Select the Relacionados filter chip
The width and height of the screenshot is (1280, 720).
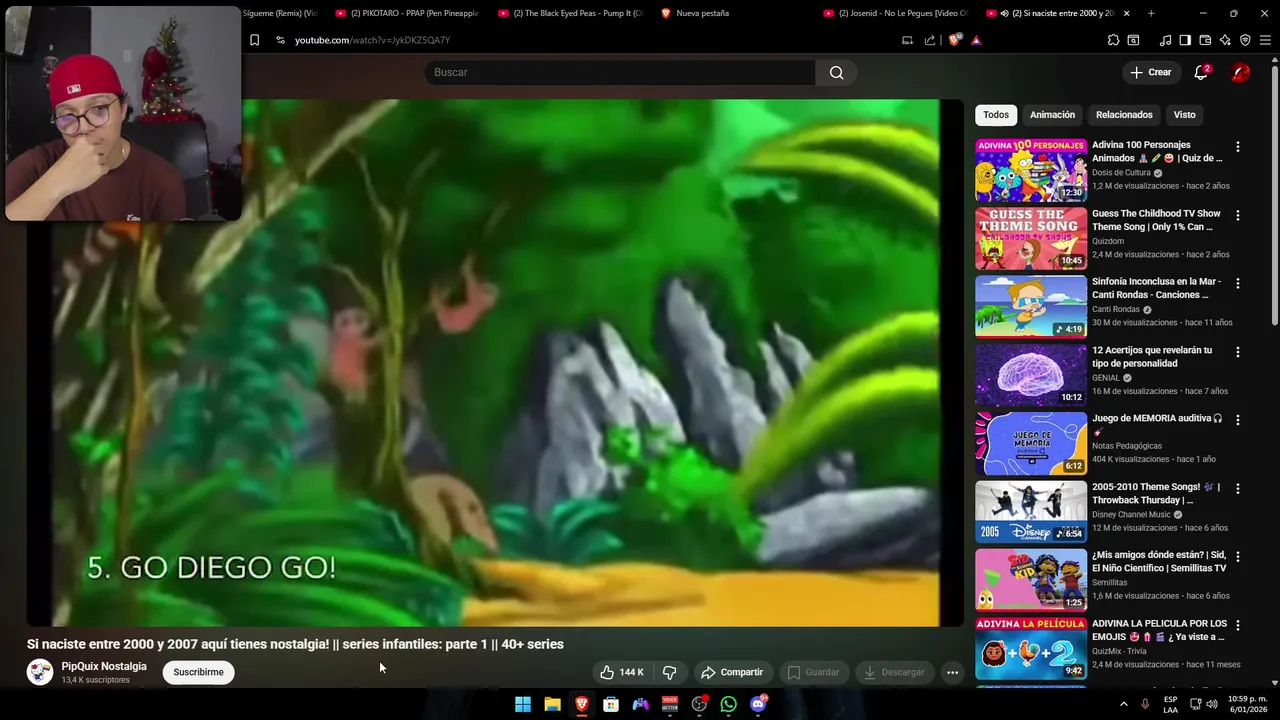[1124, 115]
